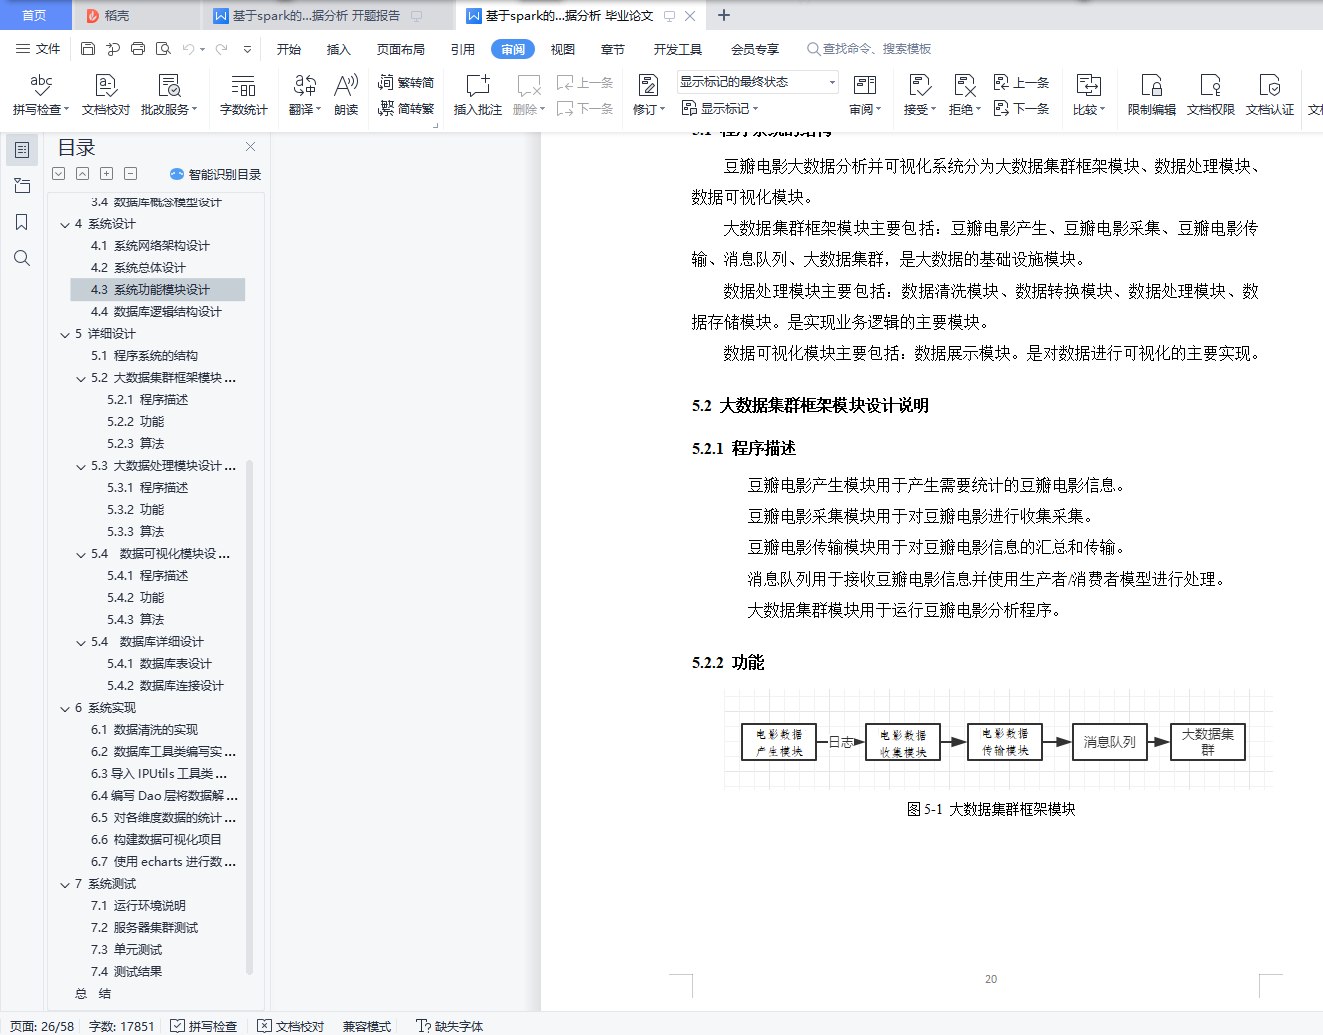Open 会员专享 tab
1323x1035 pixels.
pos(755,49)
